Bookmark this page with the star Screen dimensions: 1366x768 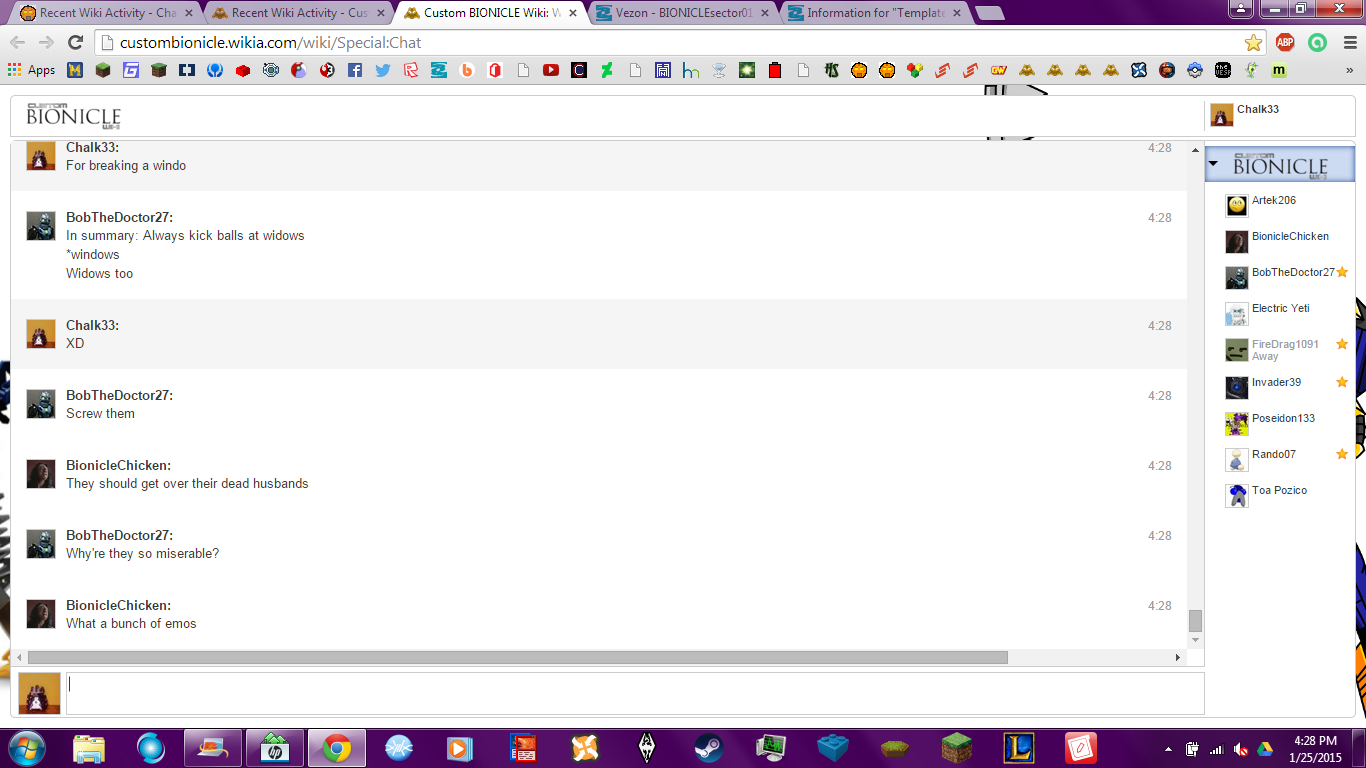pyautogui.click(x=1253, y=42)
